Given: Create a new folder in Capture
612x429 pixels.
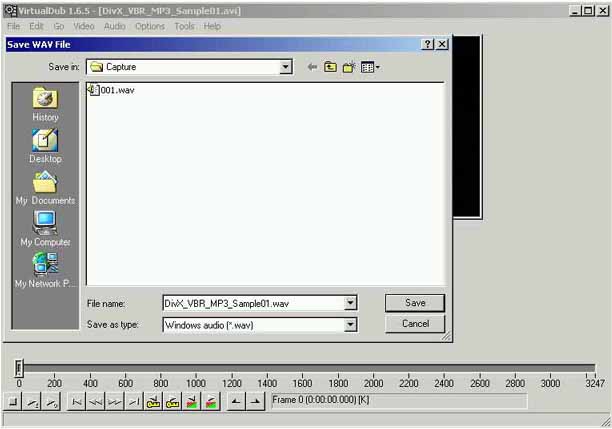Looking at the screenshot, I should pyautogui.click(x=349, y=67).
